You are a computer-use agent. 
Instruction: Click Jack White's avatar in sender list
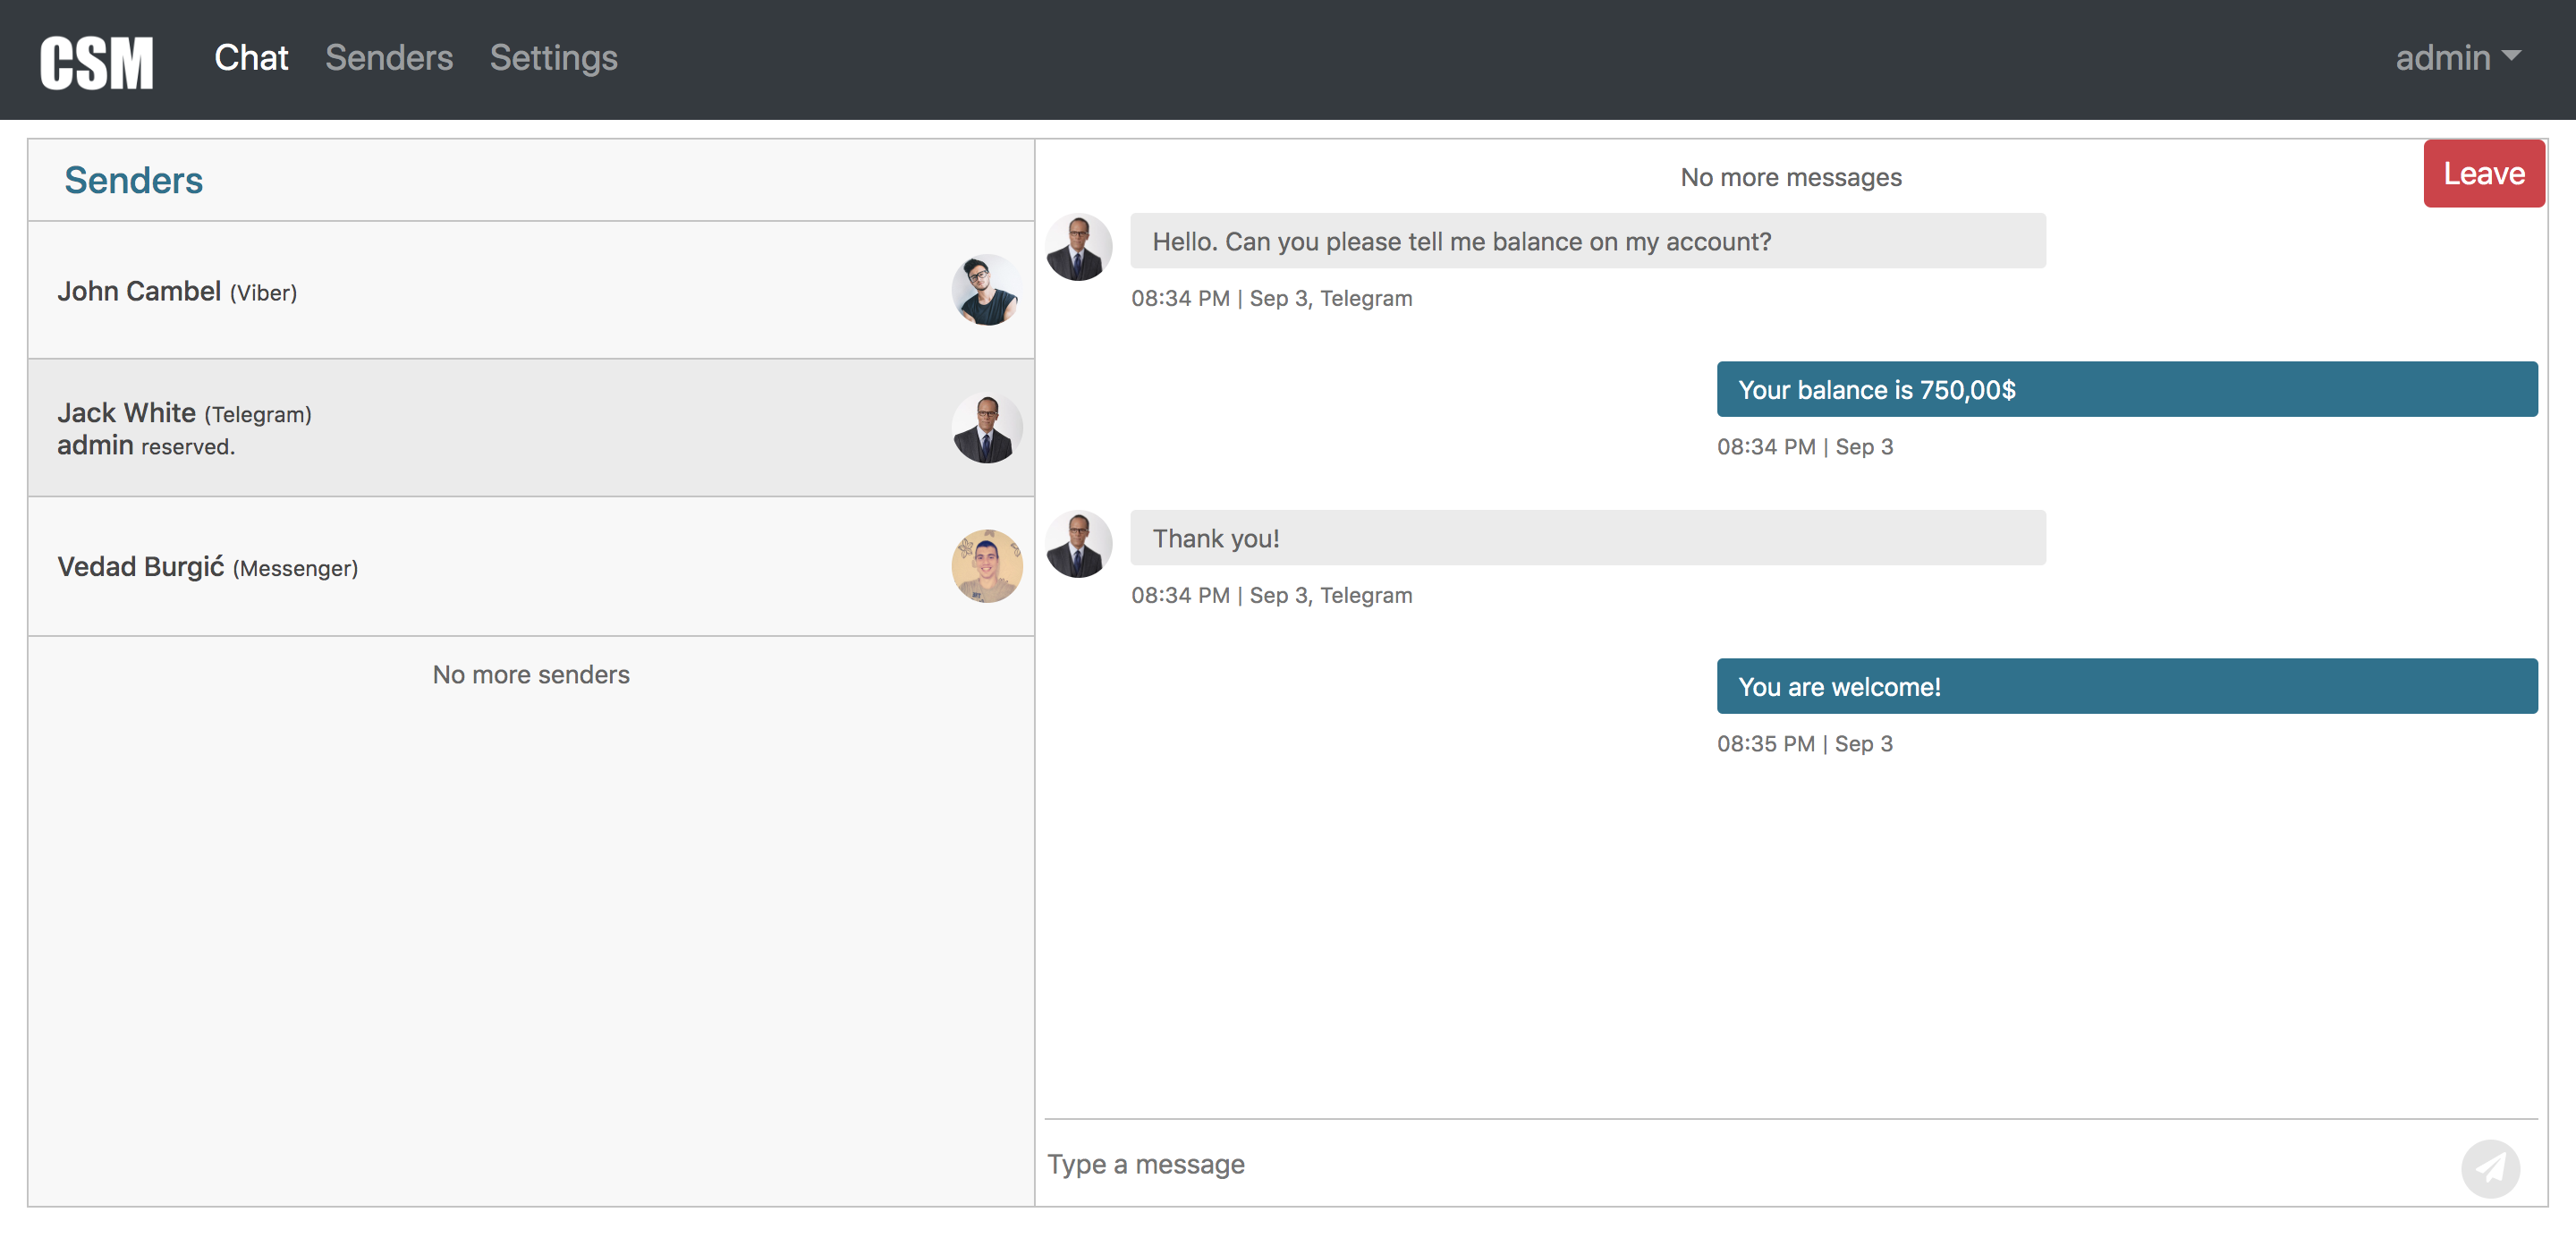tap(986, 428)
